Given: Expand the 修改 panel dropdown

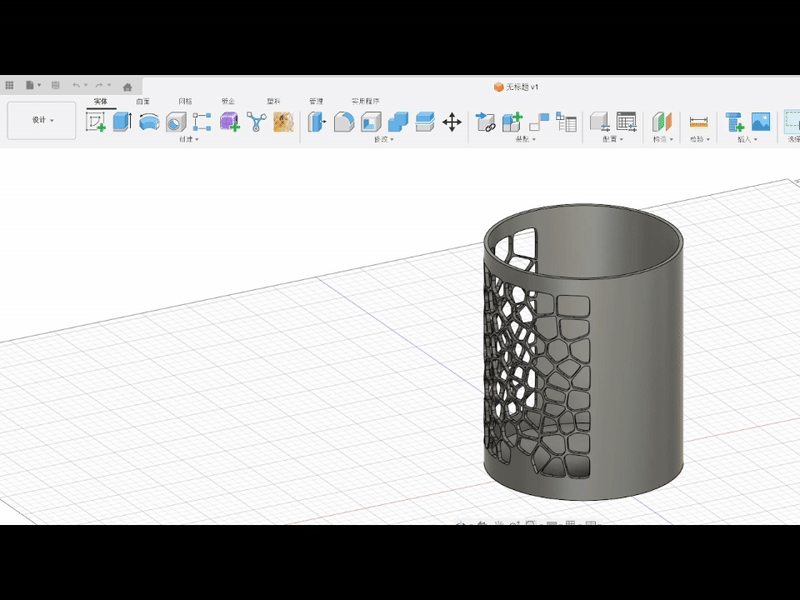Looking at the screenshot, I should pyautogui.click(x=384, y=139).
